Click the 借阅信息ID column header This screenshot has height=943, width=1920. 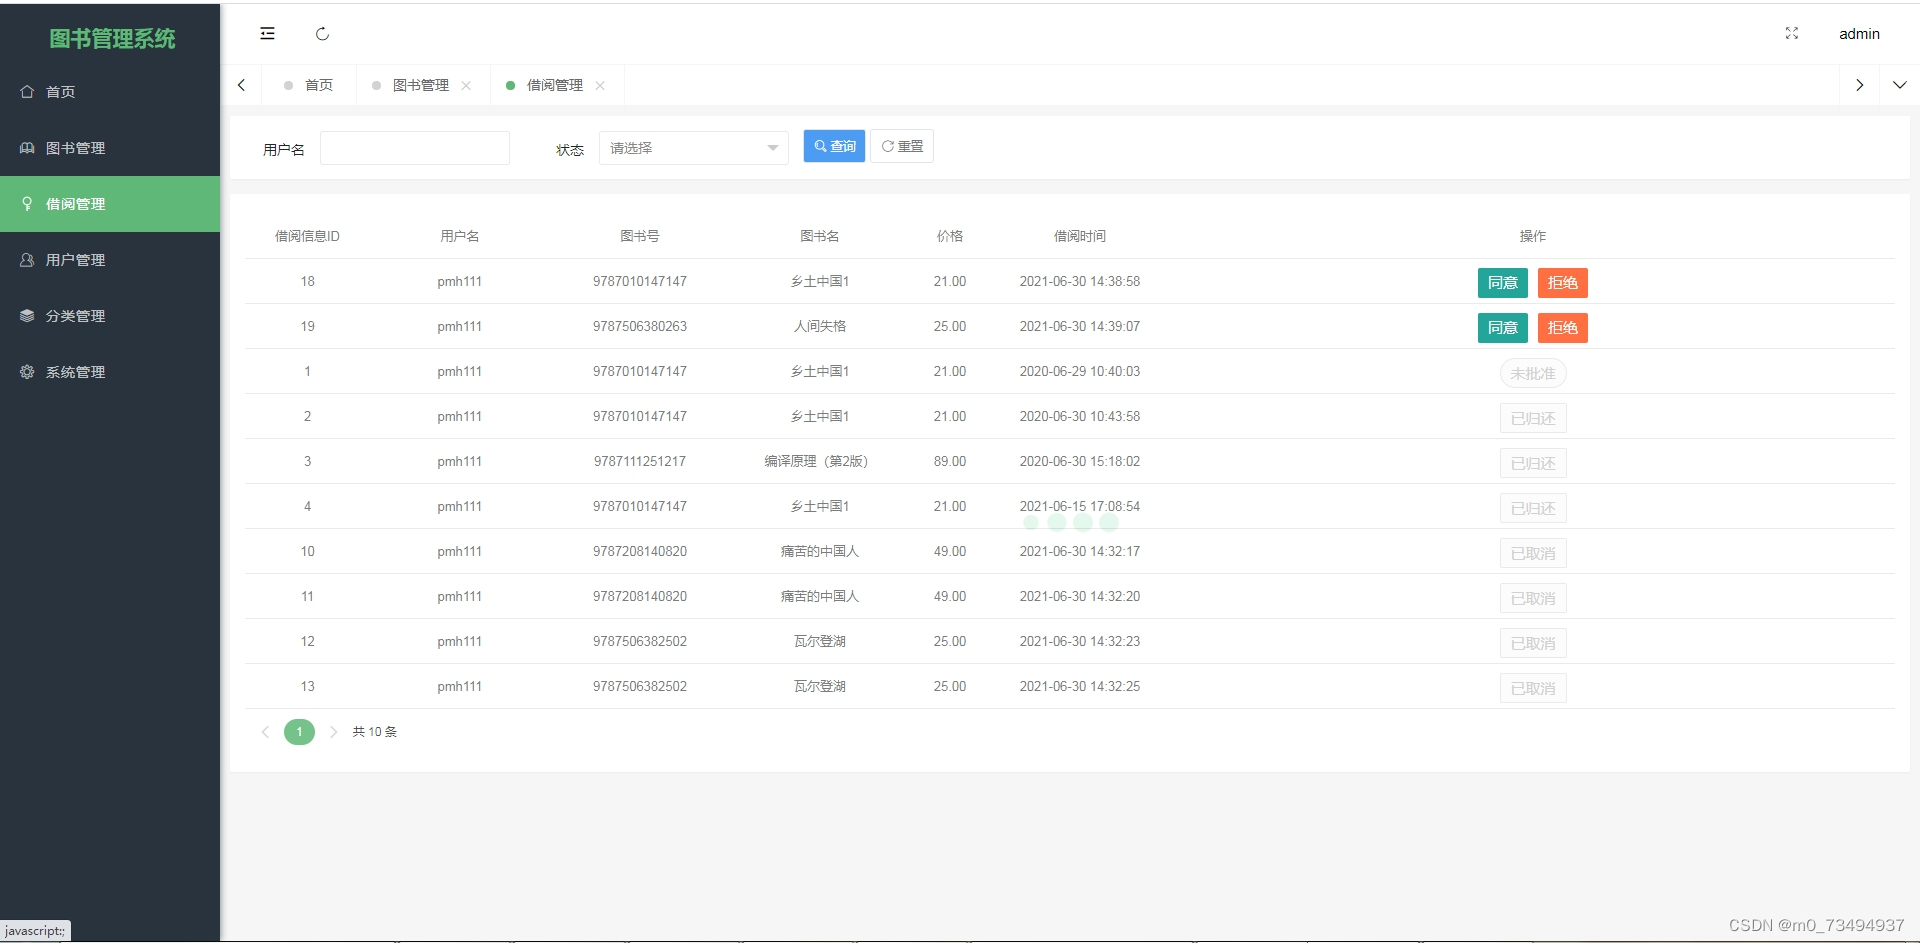(x=307, y=236)
